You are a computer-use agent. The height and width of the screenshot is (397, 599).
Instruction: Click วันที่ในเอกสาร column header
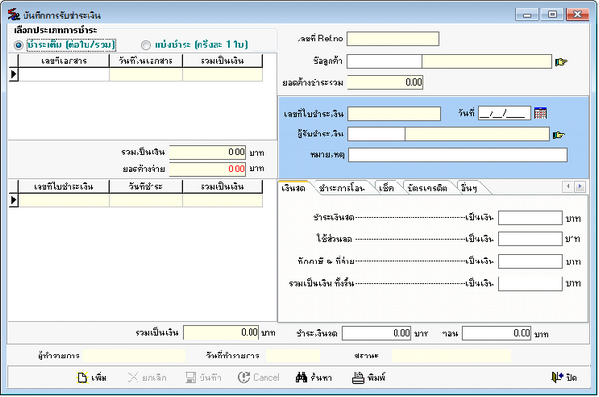(x=146, y=61)
